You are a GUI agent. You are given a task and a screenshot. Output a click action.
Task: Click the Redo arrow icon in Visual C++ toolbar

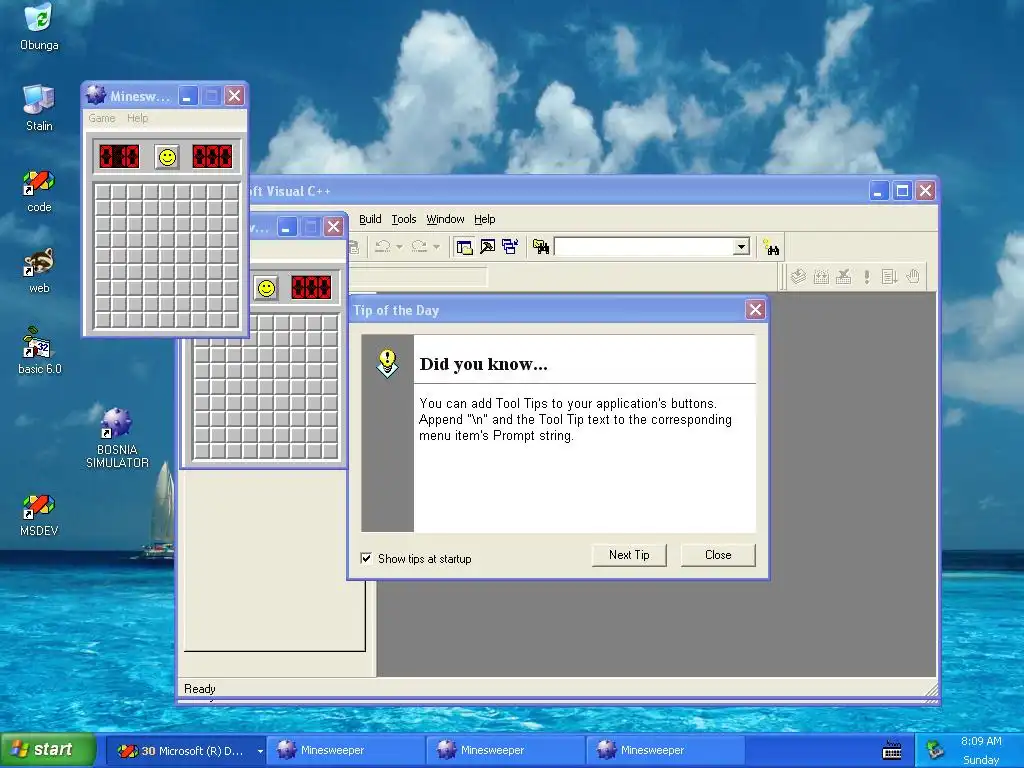tap(419, 247)
